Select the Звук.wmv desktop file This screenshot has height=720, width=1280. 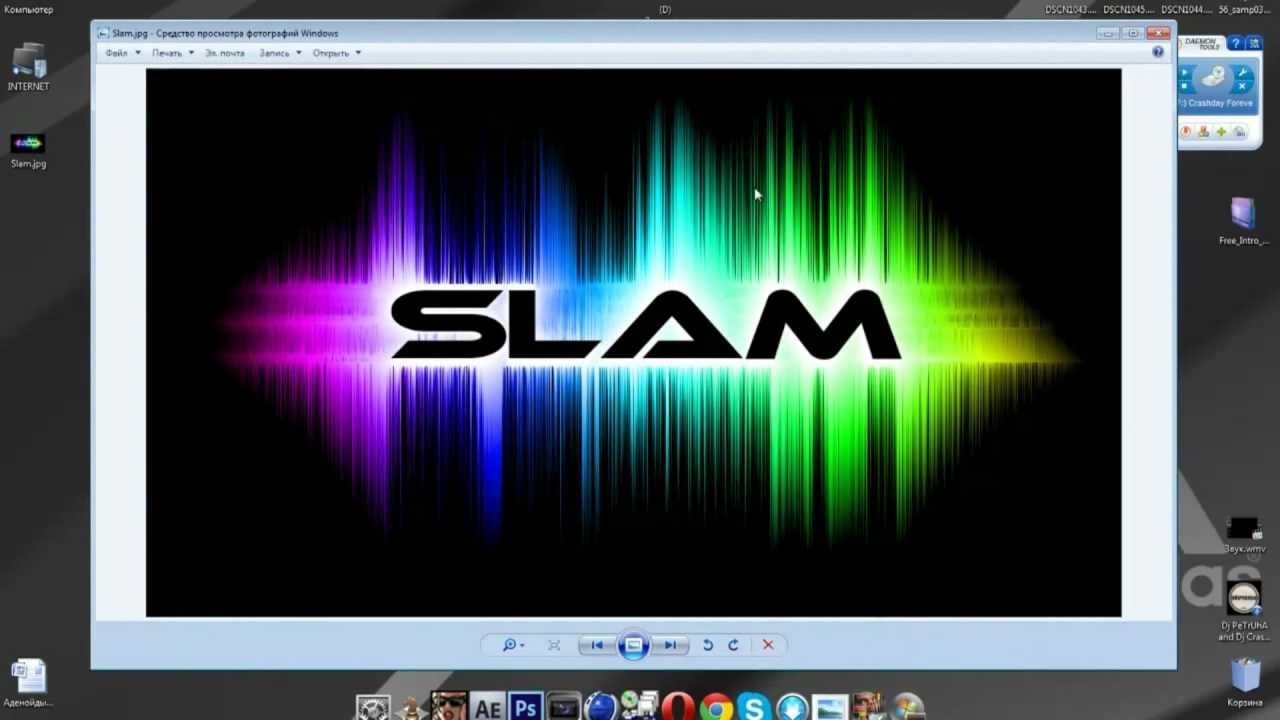pyautogui.click(x=1244, y=535)
